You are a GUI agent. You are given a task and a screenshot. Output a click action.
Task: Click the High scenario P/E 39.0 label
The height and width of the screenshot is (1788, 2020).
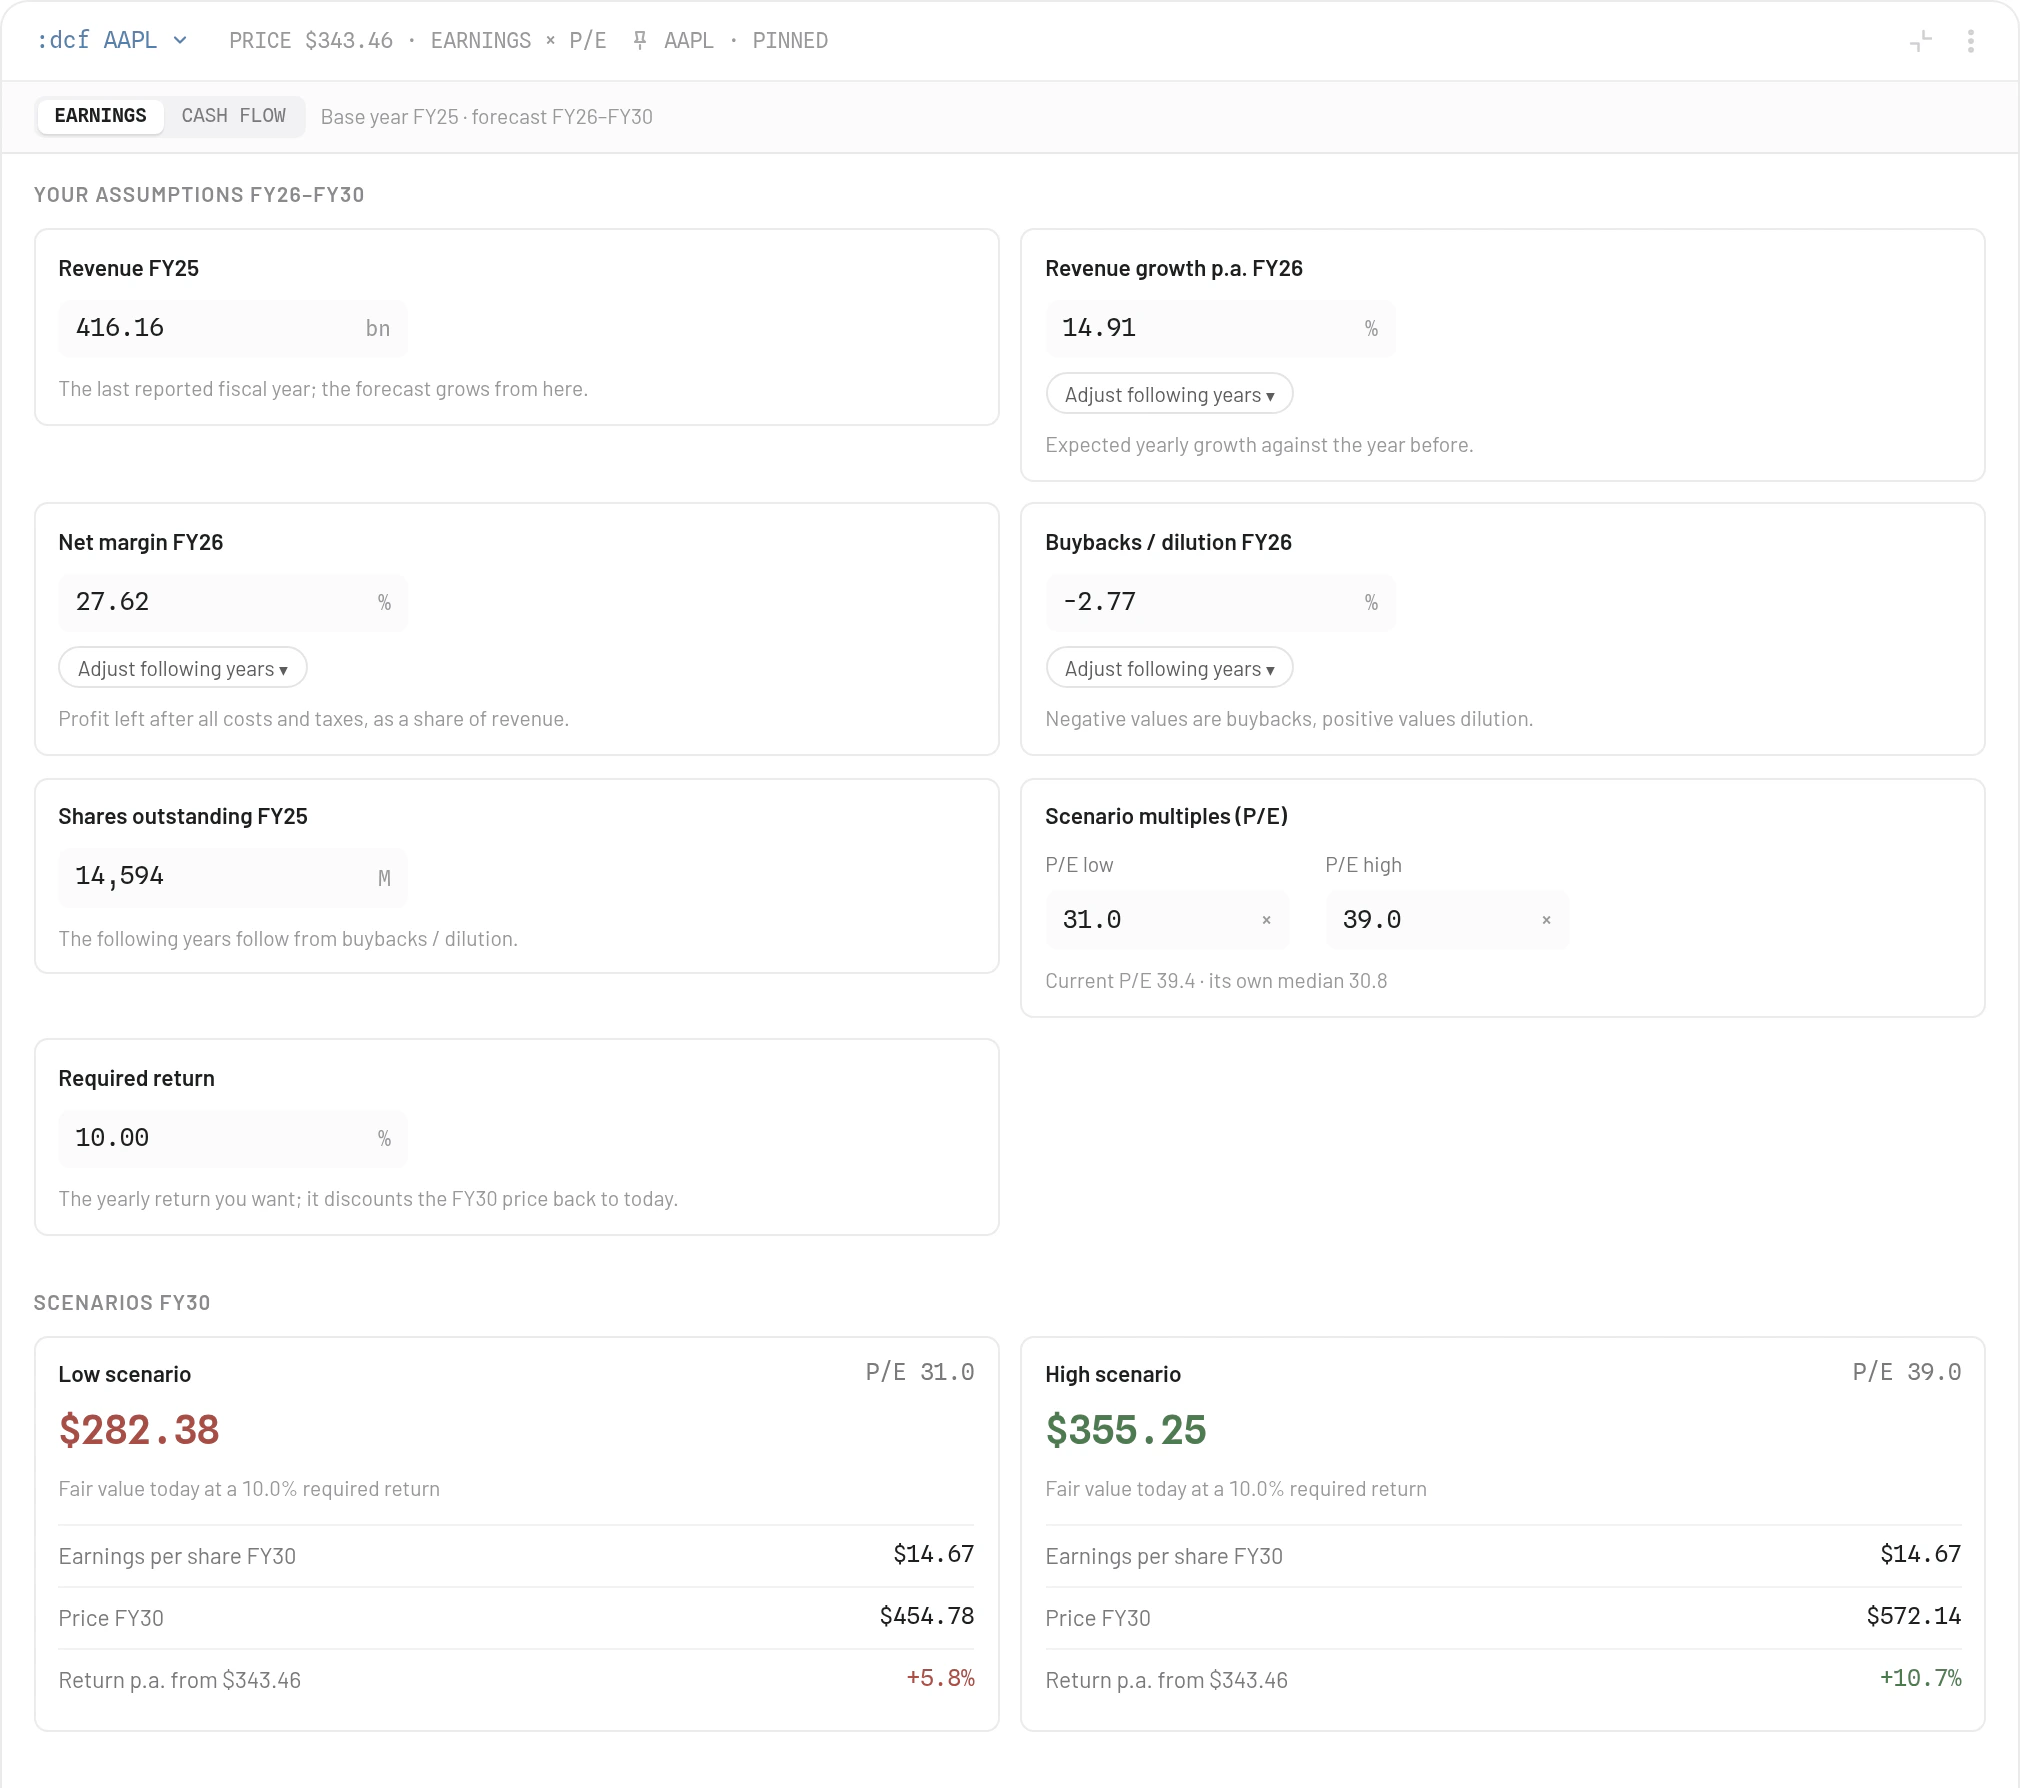(1907, 1372)
